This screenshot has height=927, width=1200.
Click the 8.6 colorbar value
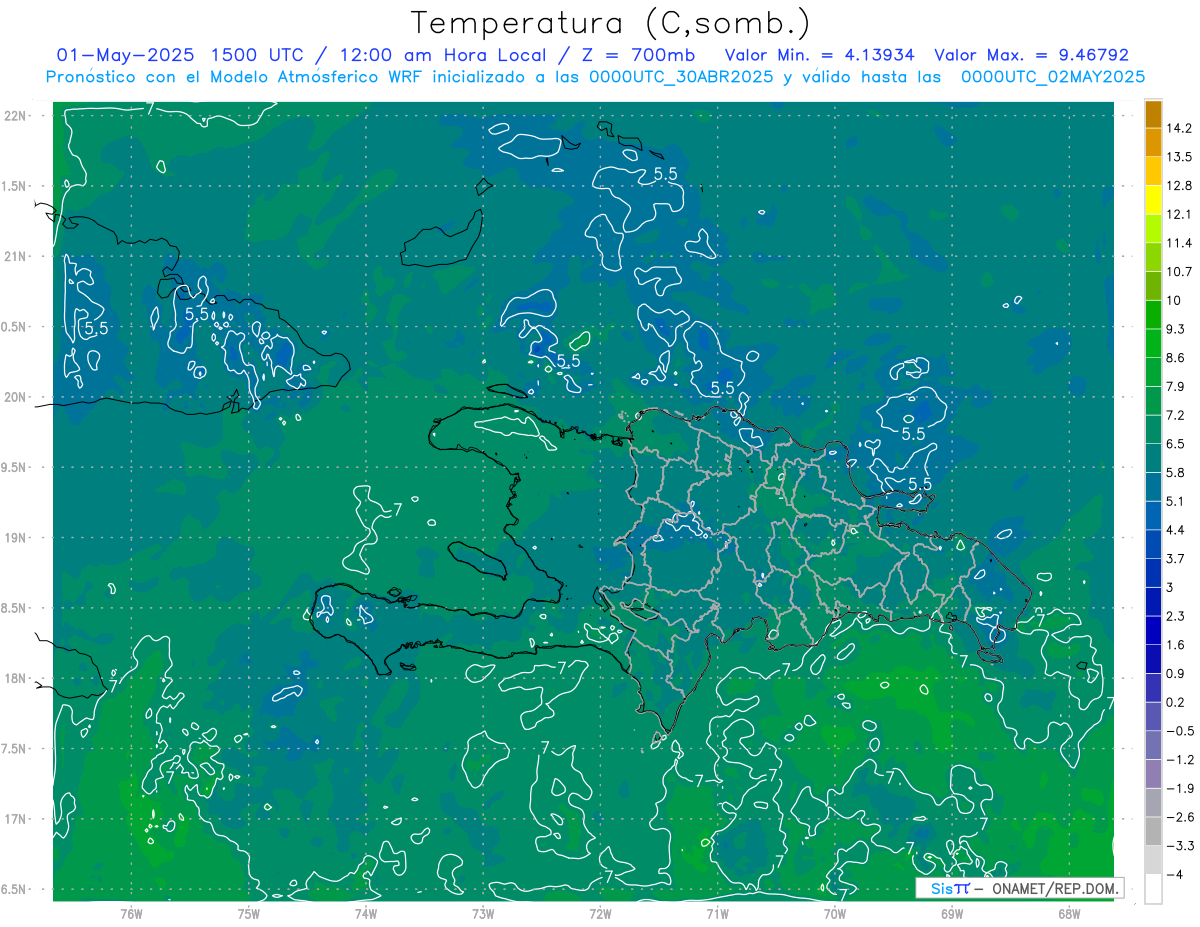[x=1175, y=358]
